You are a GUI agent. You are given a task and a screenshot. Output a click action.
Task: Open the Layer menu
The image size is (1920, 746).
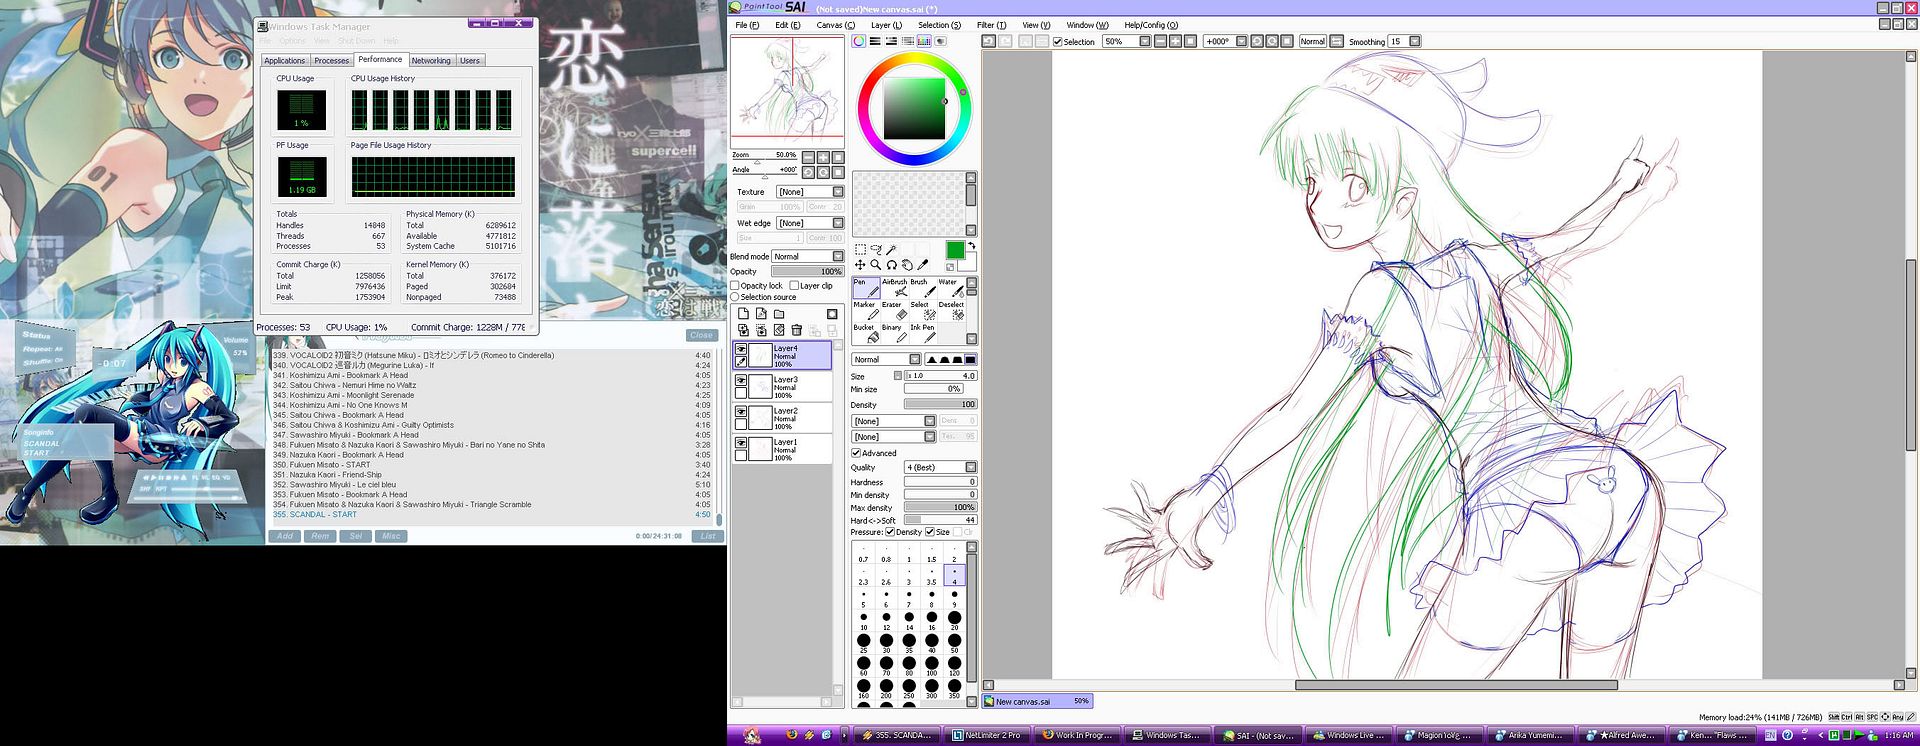point(886,25)
